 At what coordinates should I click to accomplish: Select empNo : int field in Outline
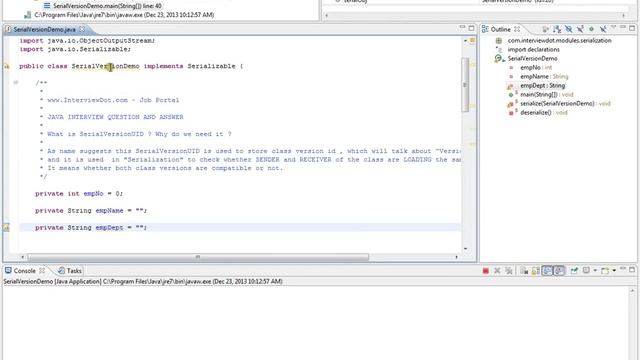(x=536, y=67)
